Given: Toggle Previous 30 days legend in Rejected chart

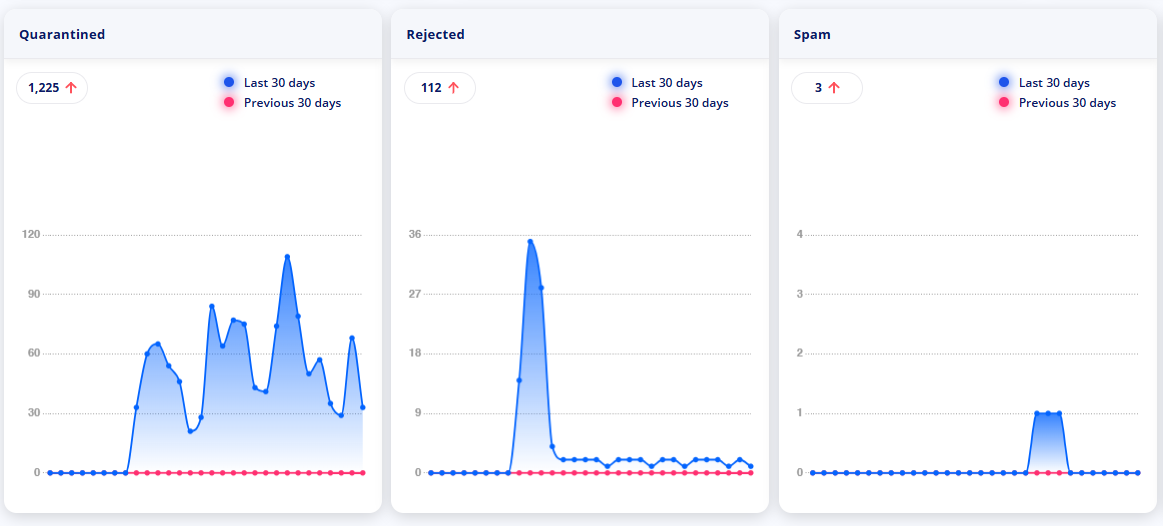Looking at the screenshot, I should [x=670, y=102].
